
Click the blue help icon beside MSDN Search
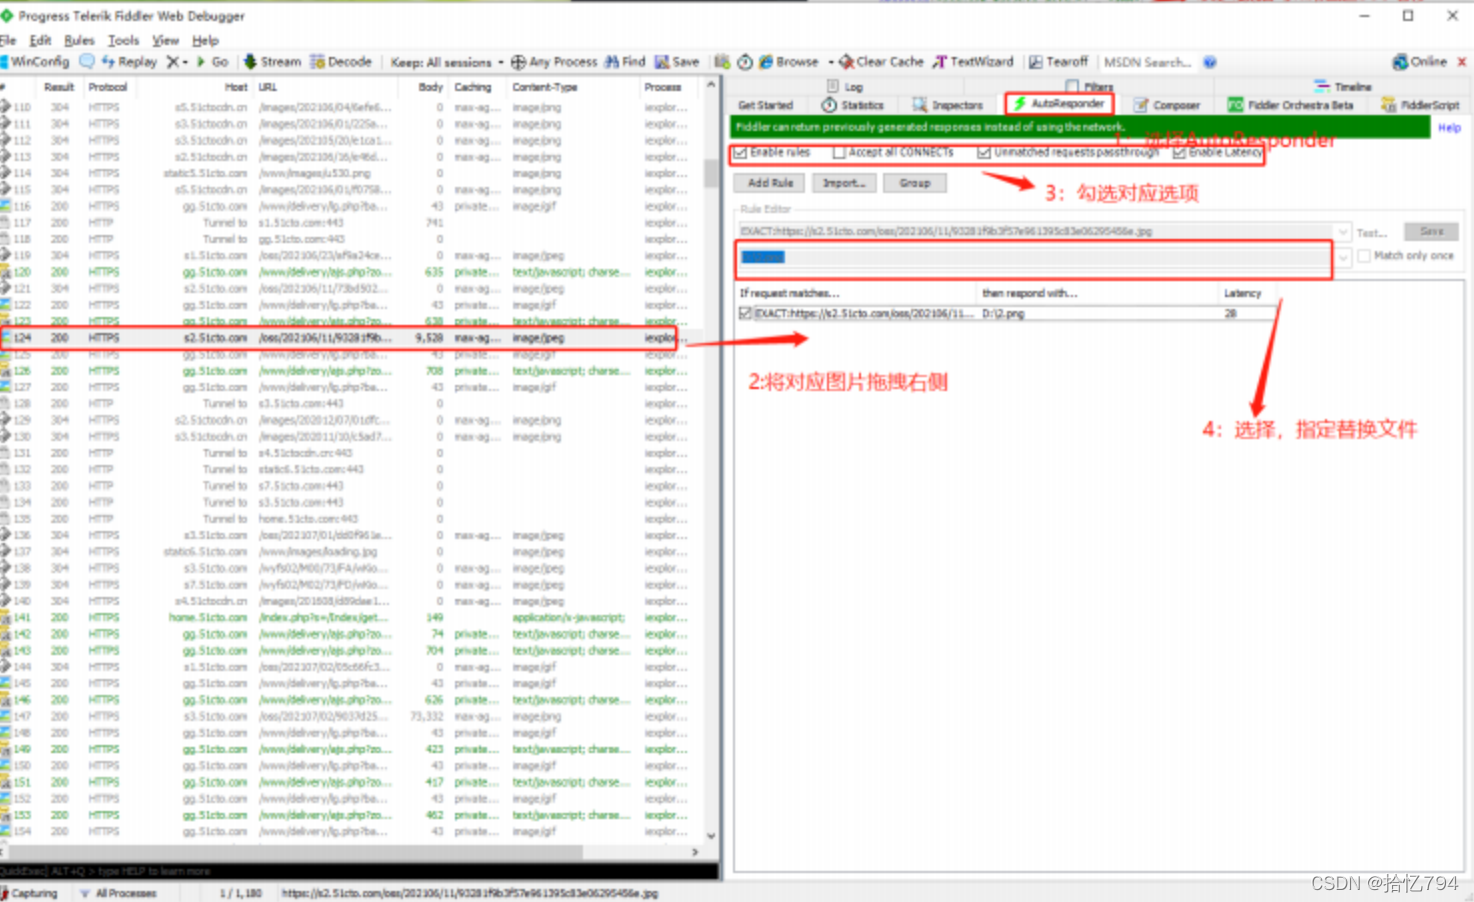click(1210, 62)
